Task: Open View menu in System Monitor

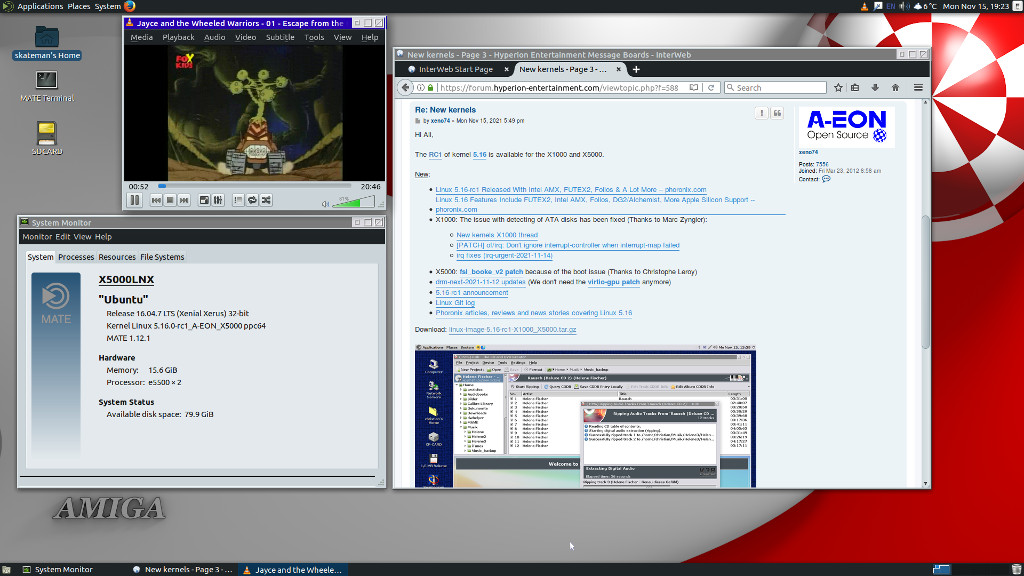Action: tap(82, 237)
